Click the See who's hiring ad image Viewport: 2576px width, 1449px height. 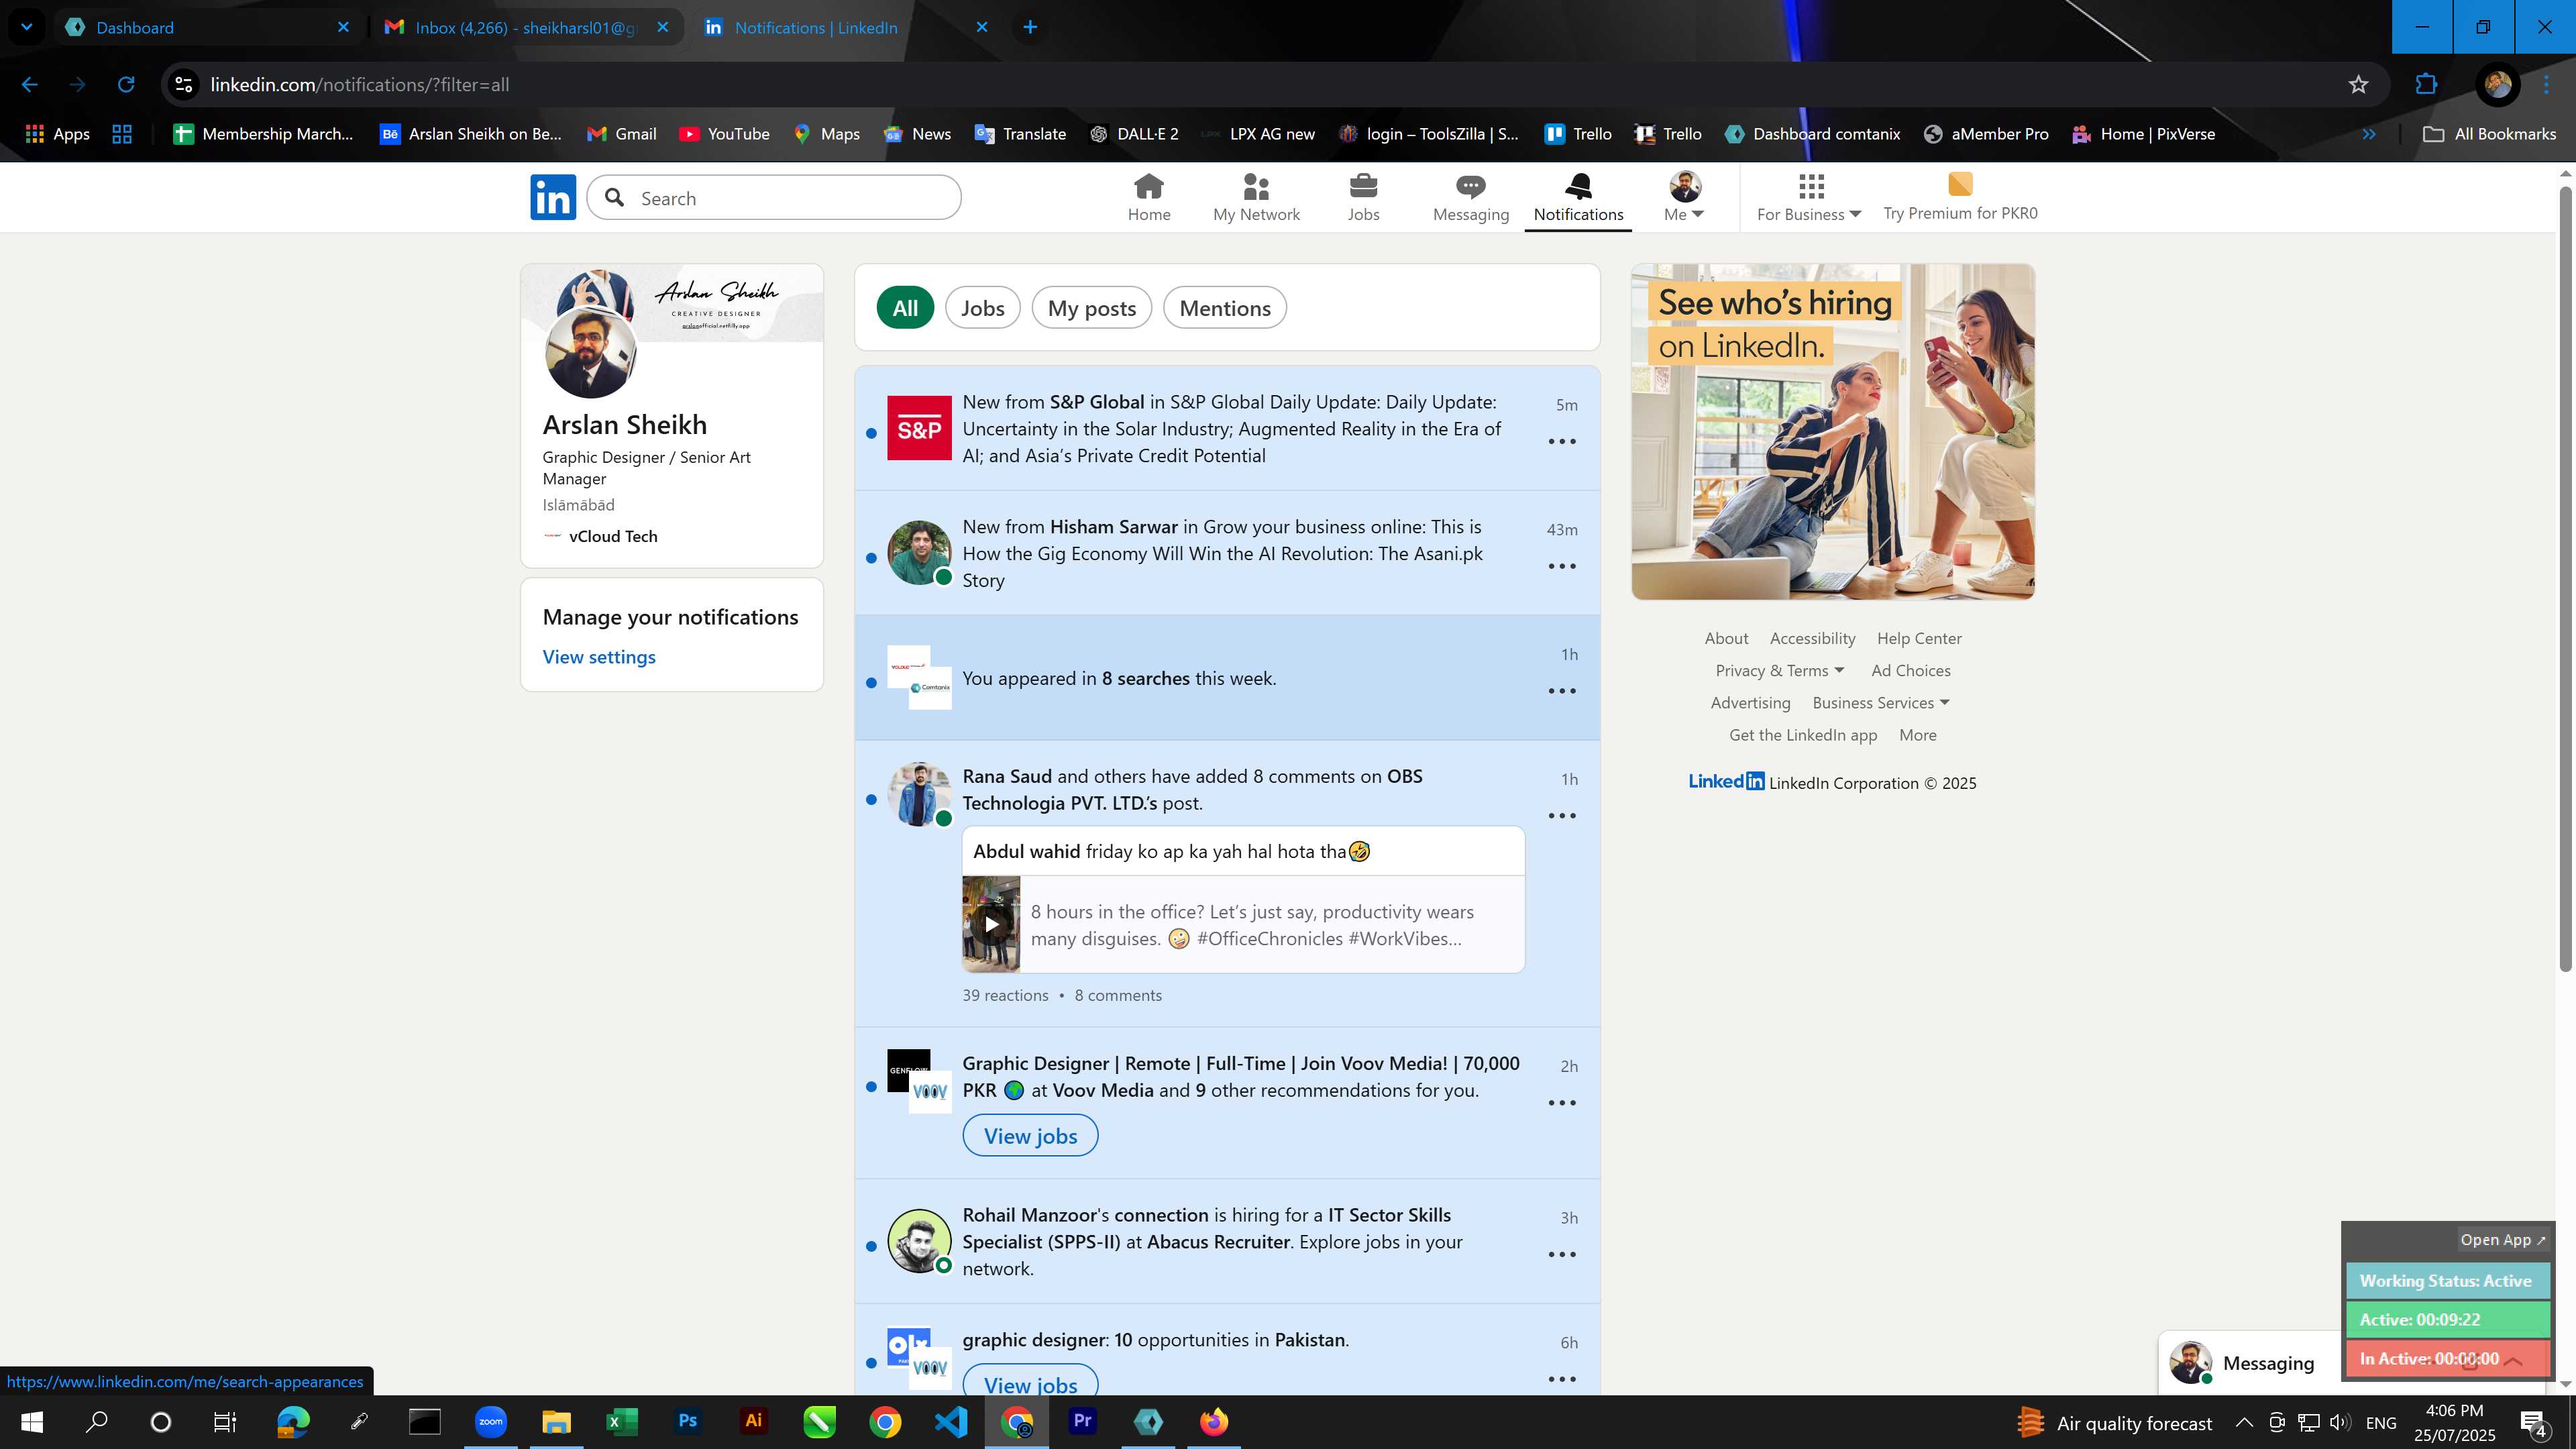pos(1832,432)
